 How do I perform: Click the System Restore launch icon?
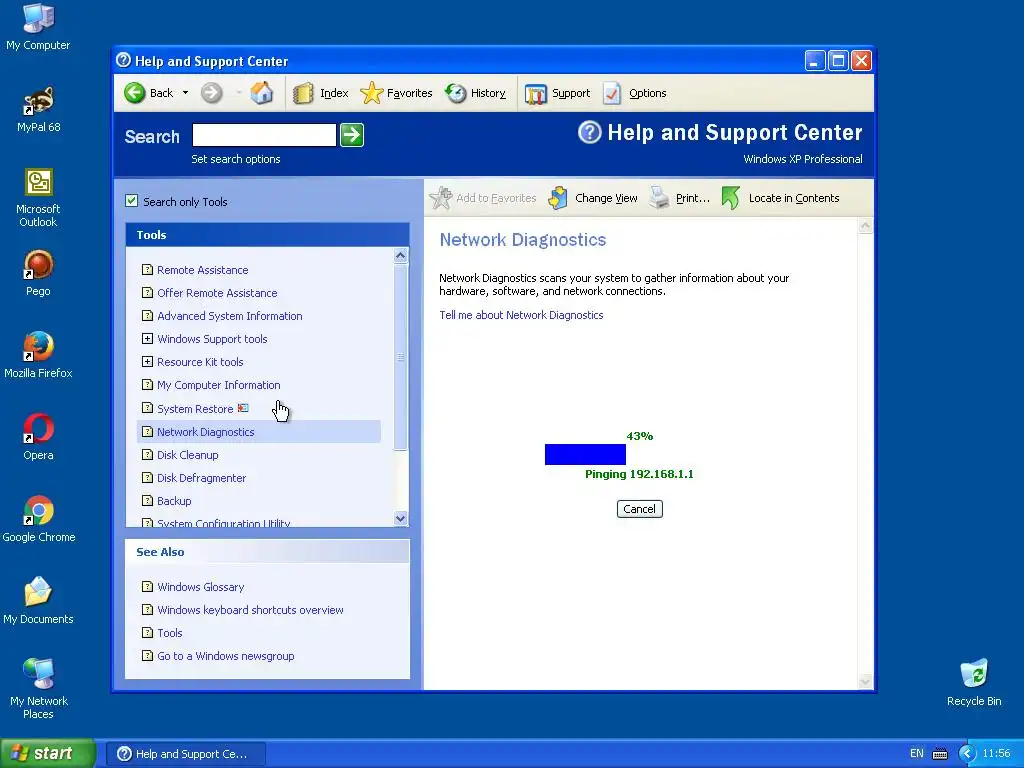point(243,408)
